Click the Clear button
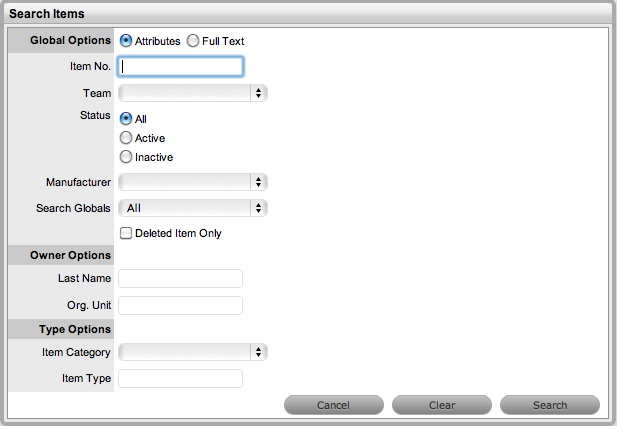 [x=442, y=405]
